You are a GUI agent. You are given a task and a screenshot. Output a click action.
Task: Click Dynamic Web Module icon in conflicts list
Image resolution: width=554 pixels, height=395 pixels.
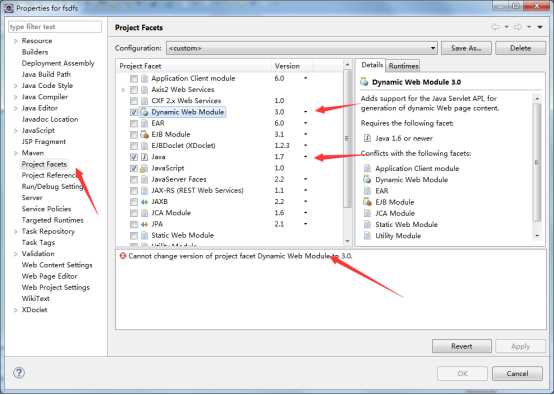[367, 179]
